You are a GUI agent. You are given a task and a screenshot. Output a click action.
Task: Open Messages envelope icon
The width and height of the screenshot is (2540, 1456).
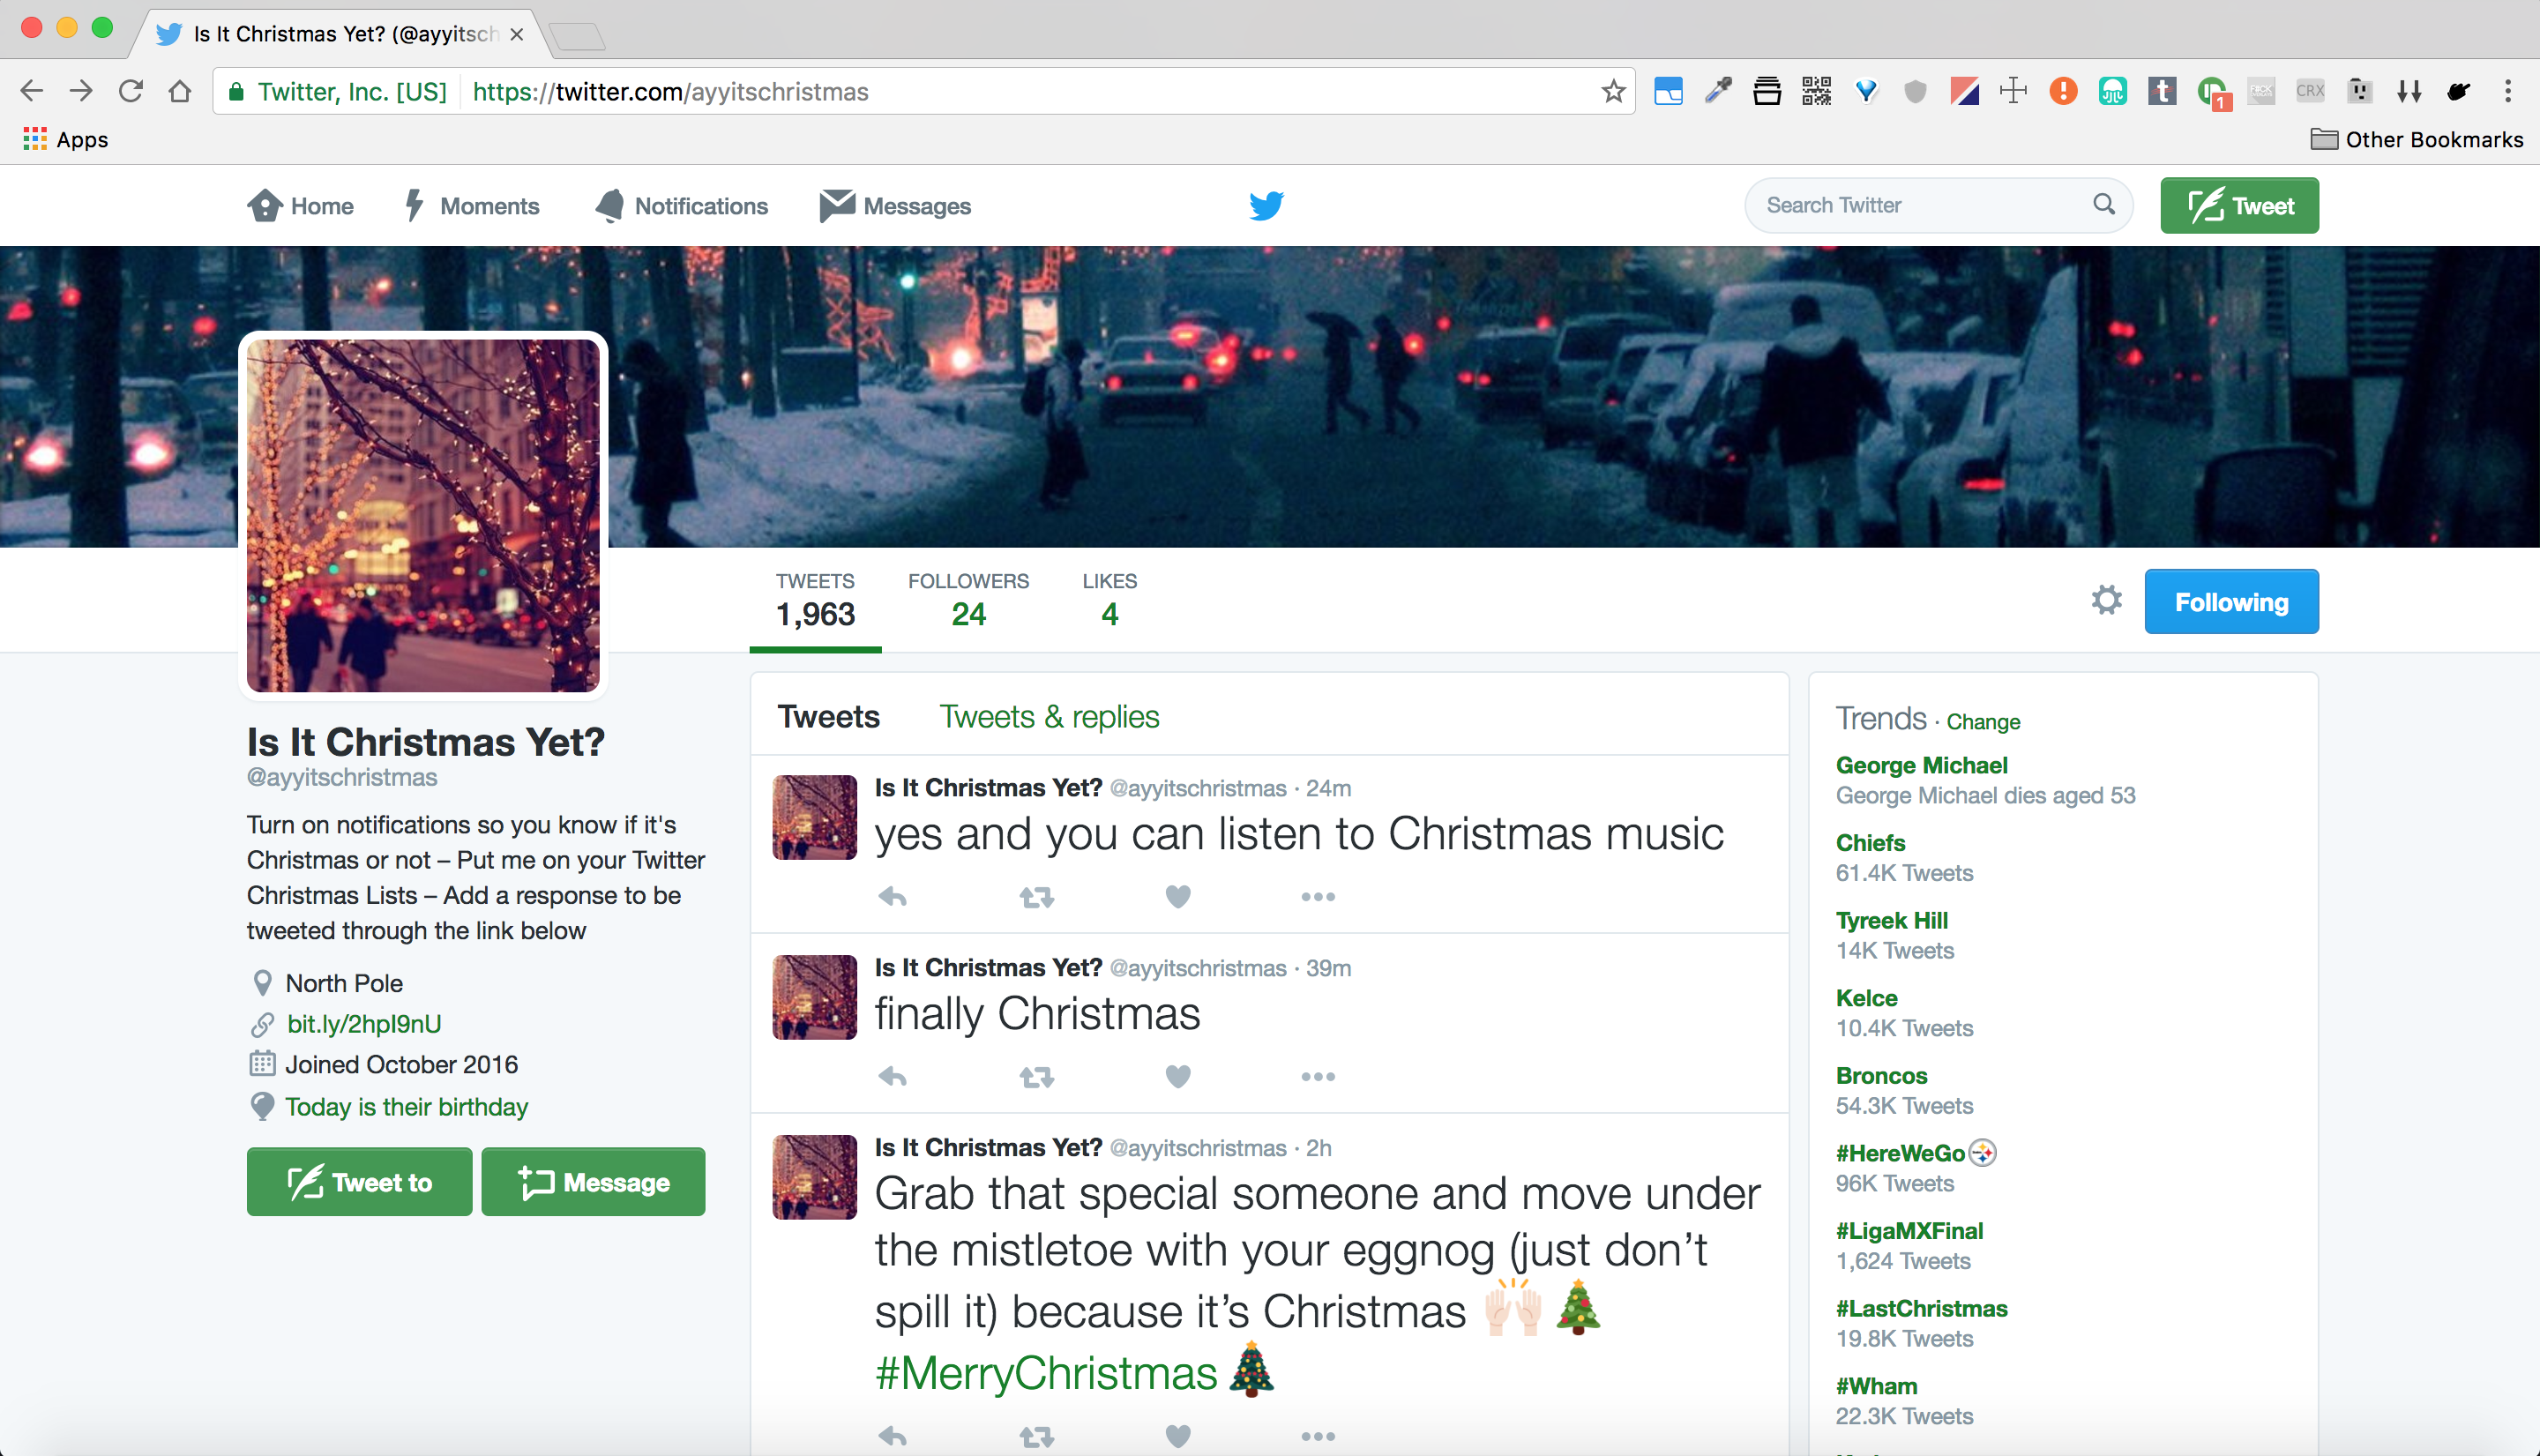(x=836, y=205)
